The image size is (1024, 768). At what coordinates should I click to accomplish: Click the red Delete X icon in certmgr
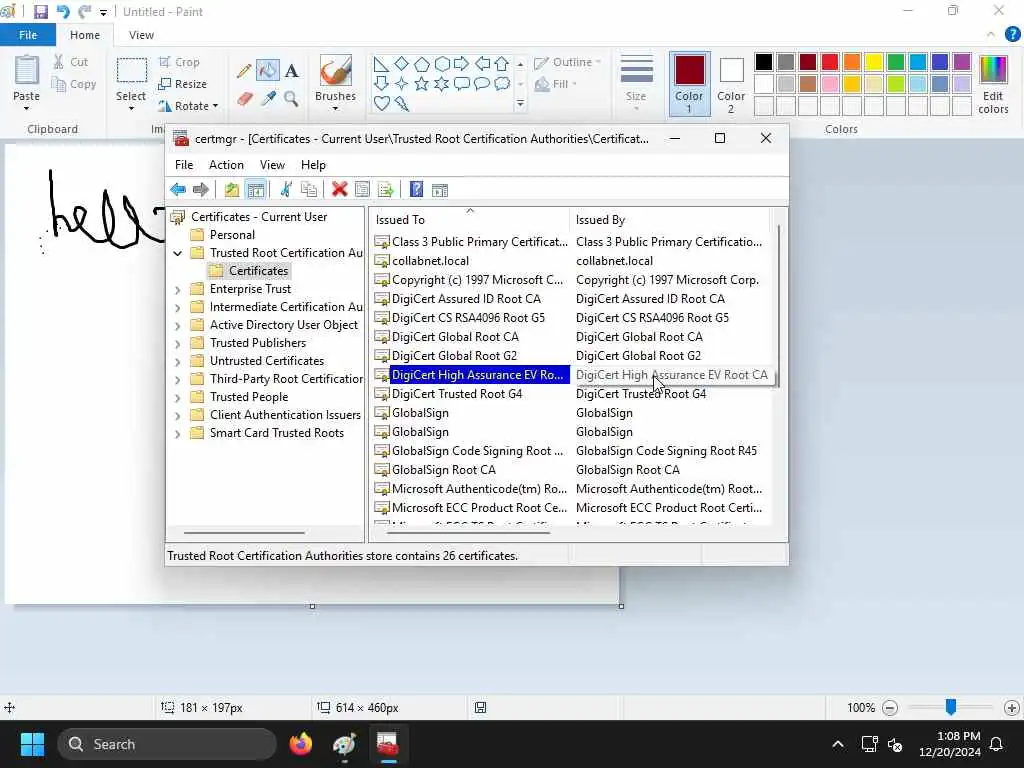[339, 190]
